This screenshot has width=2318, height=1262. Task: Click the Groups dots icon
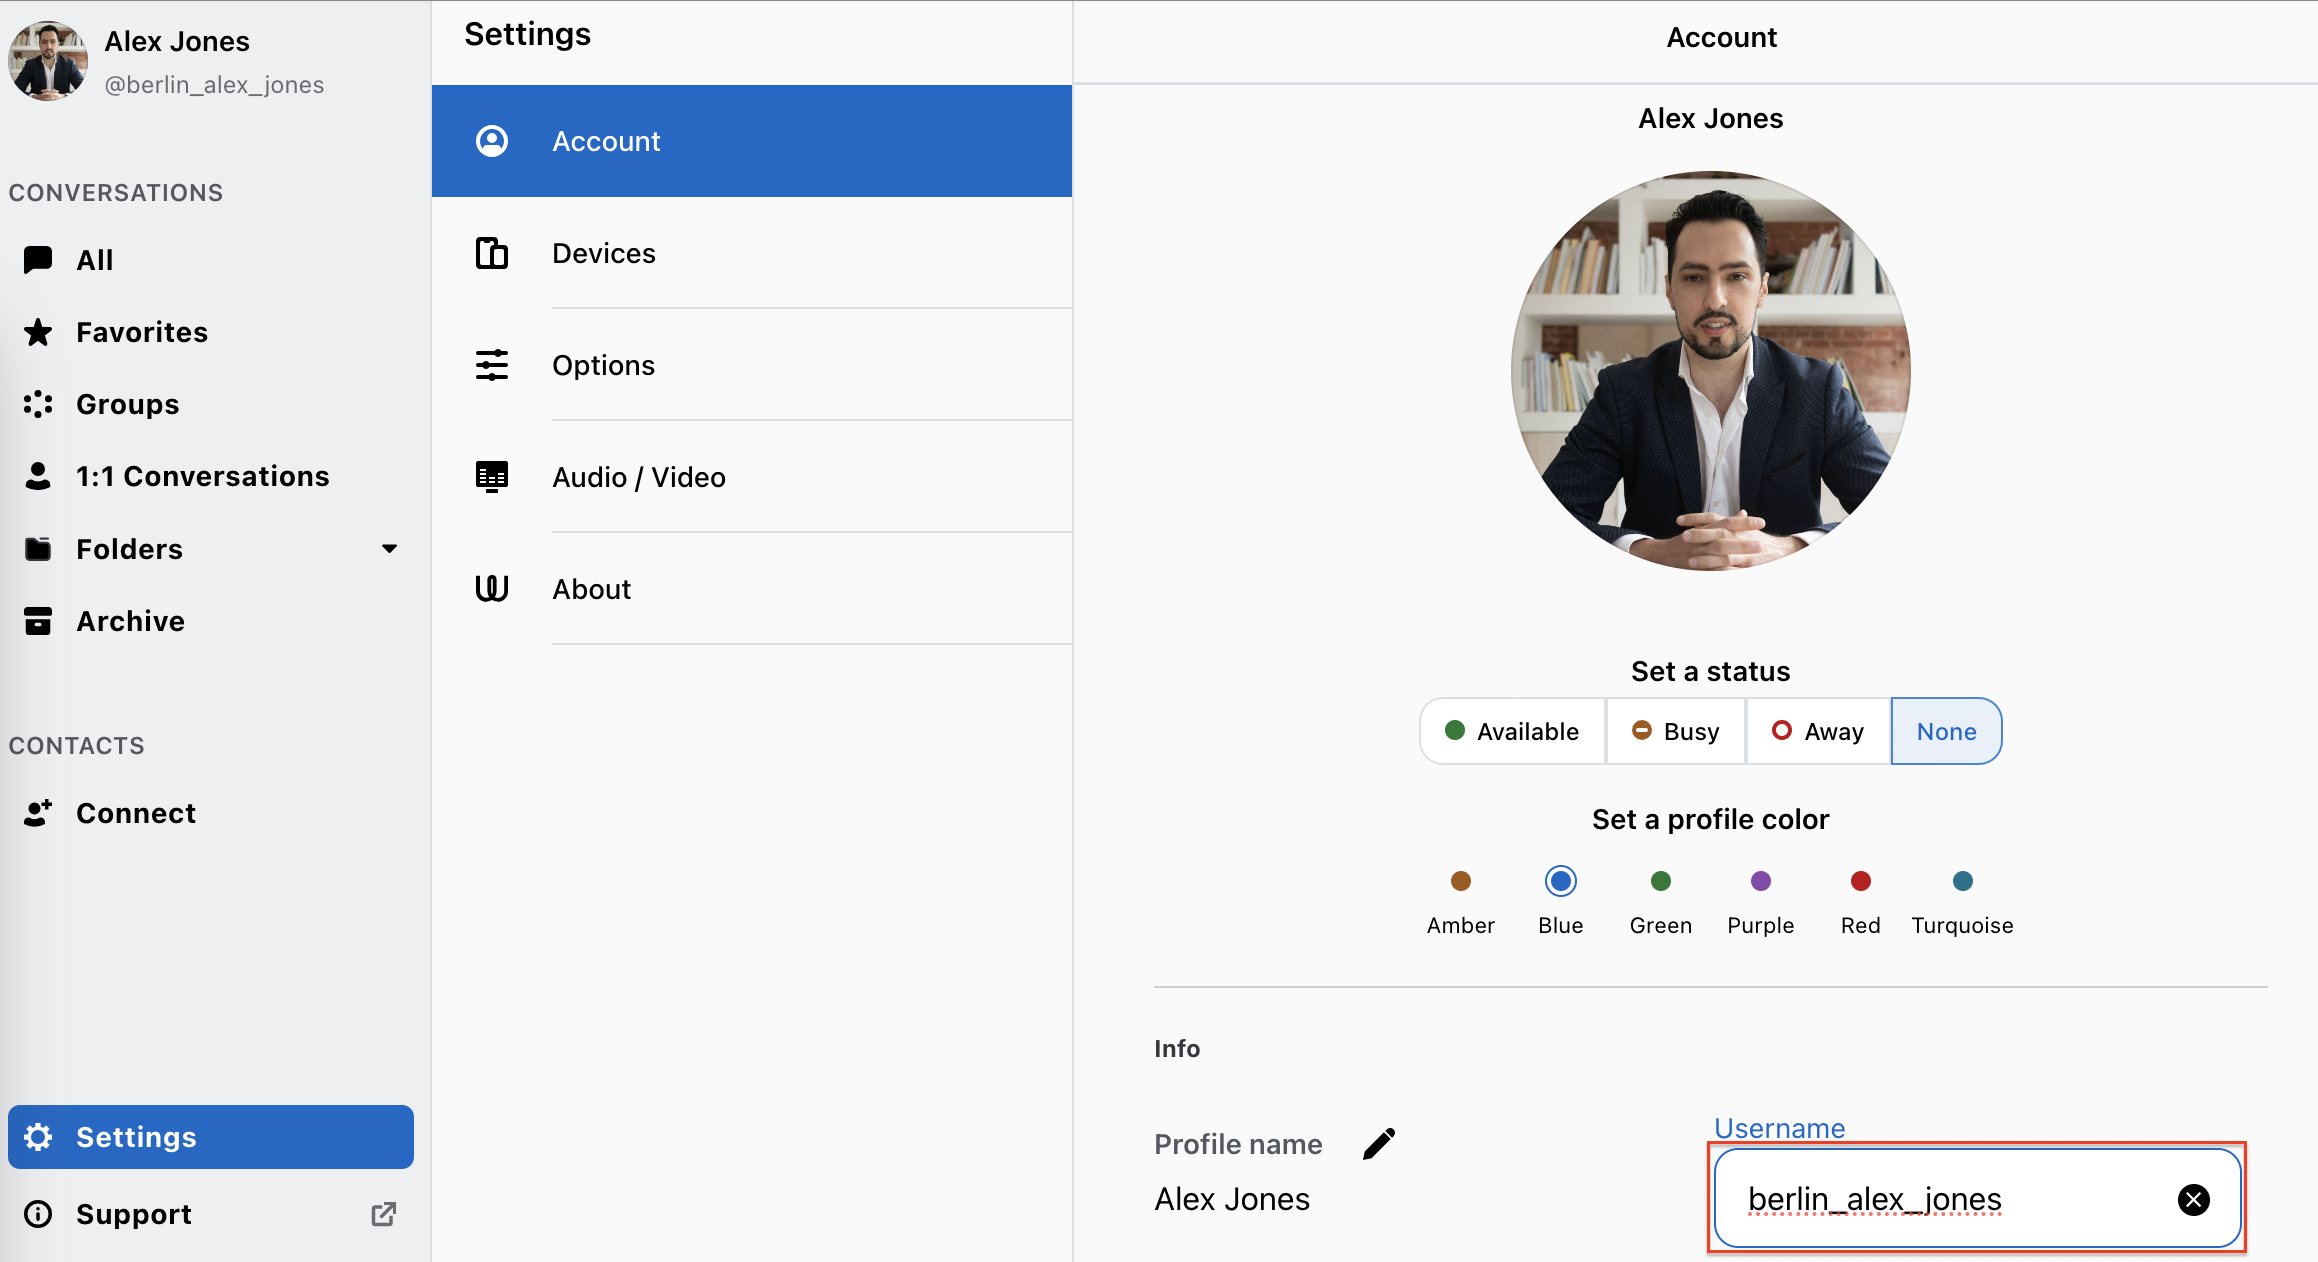(x=38, y=404)
